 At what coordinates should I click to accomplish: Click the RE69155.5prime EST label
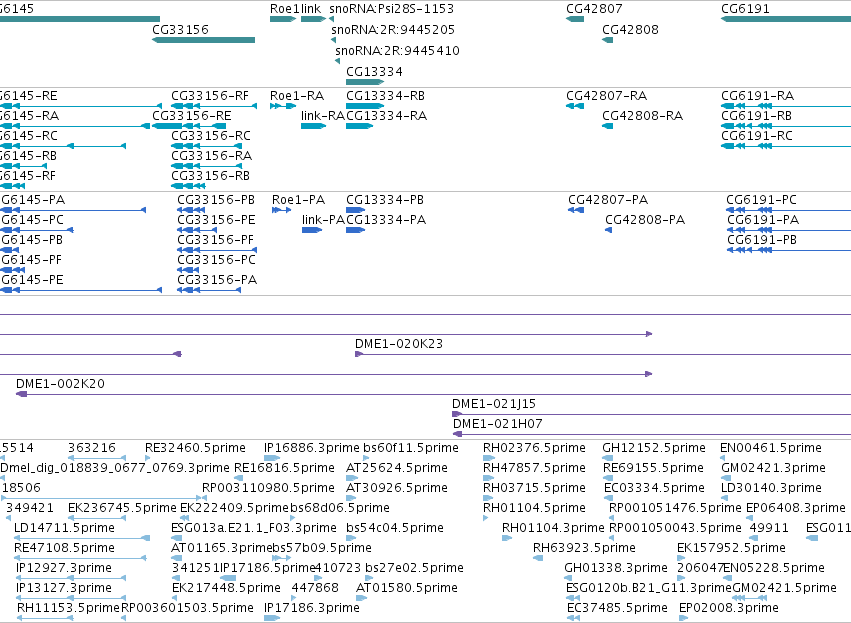pos(653,468)
